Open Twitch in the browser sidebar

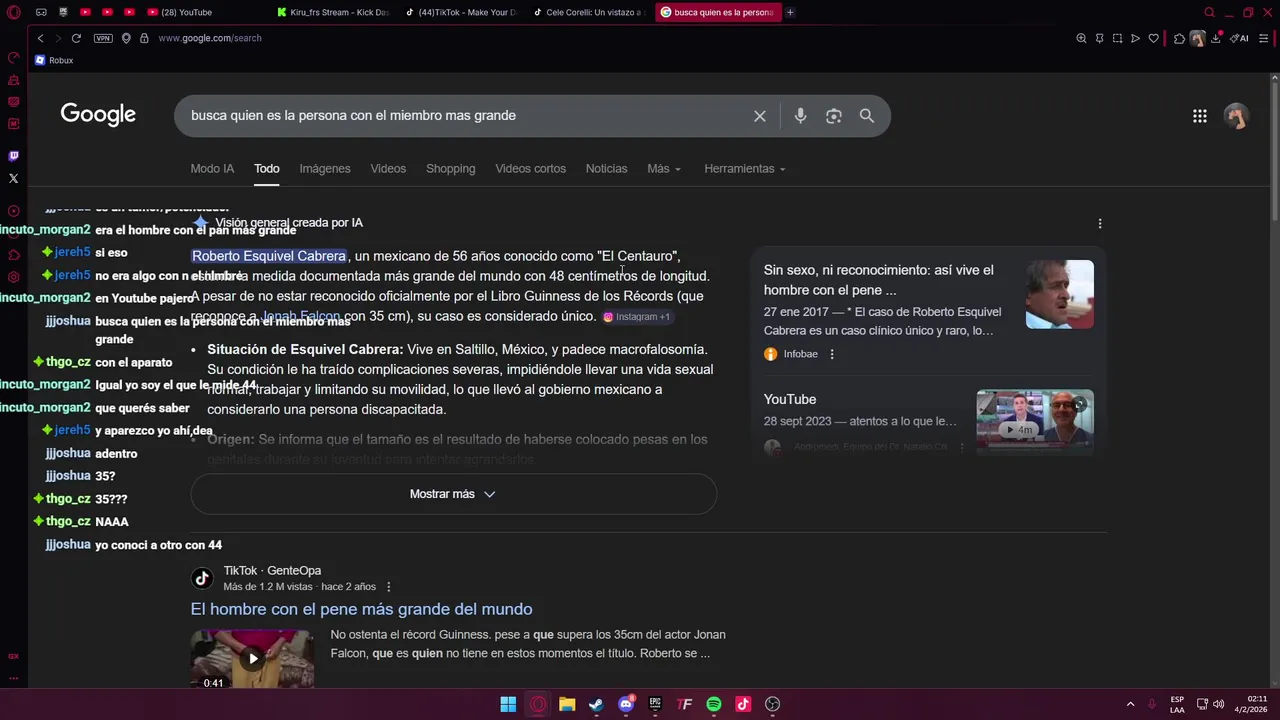(13, 156)
